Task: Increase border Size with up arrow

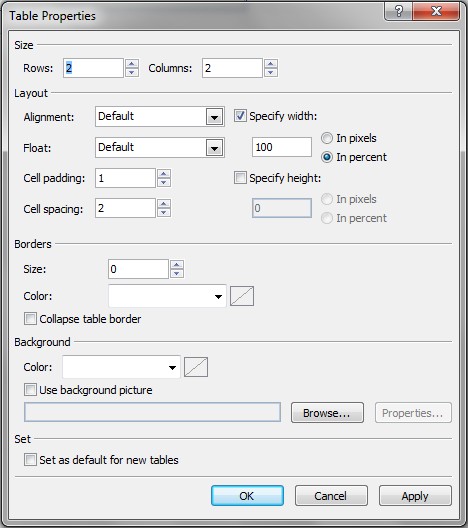Action: click(177, 265)
